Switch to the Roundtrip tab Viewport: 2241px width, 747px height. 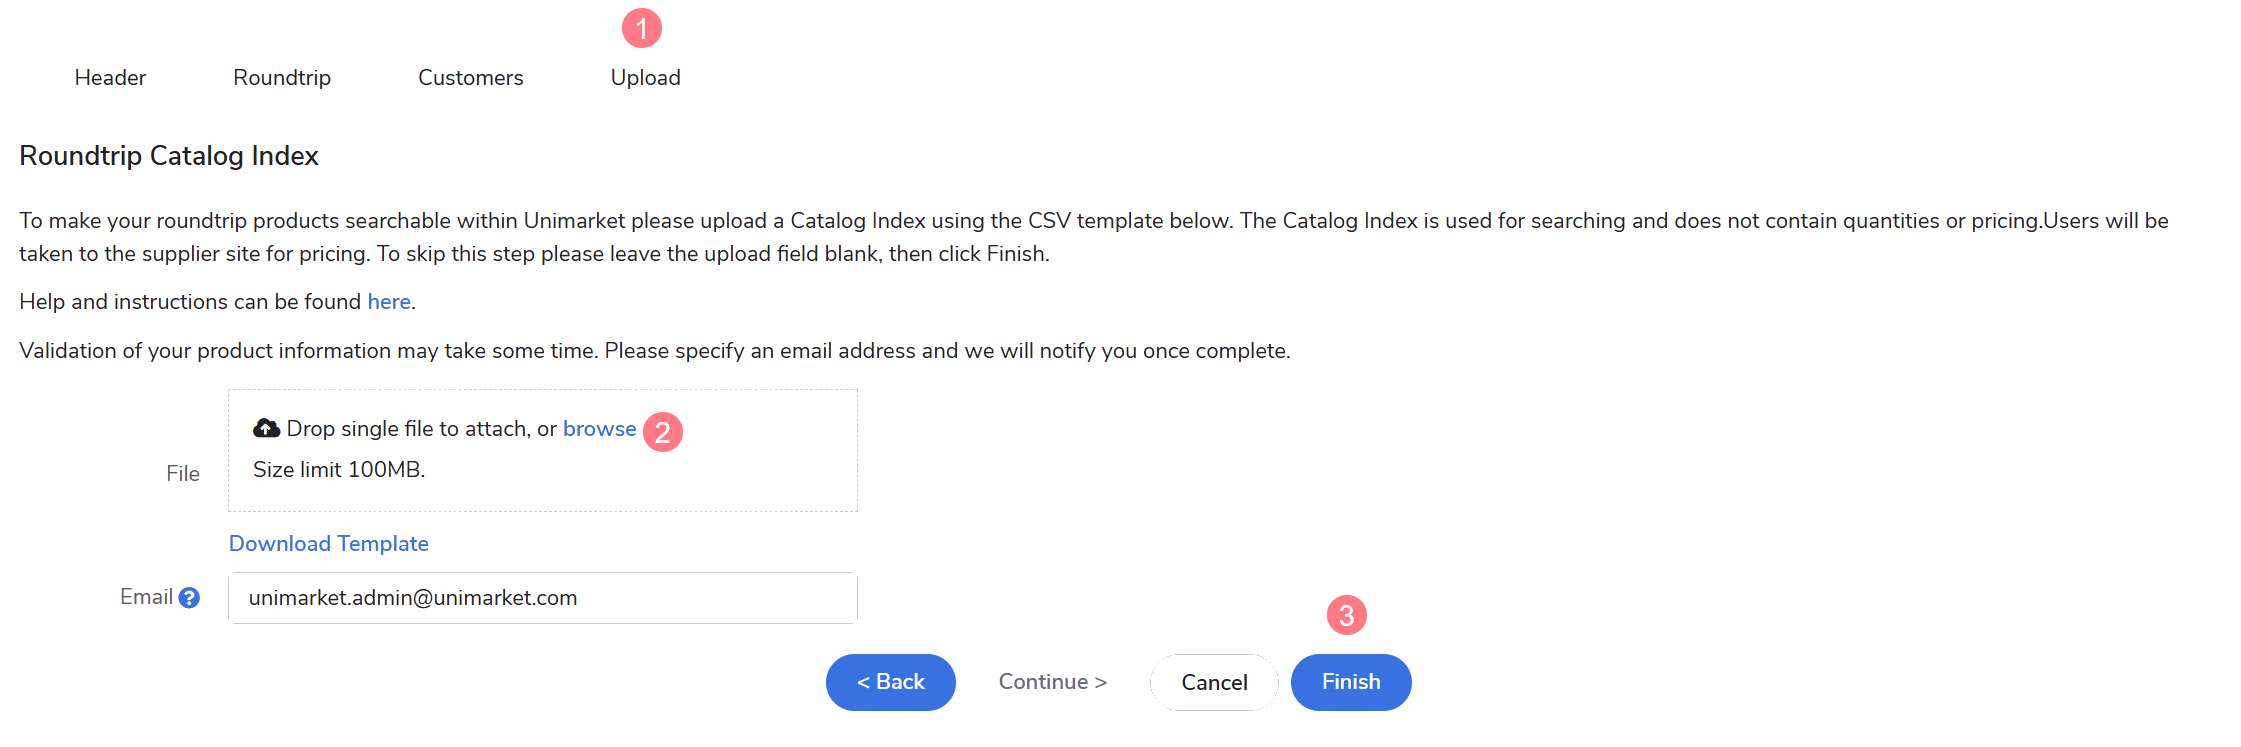pos(282,78)
